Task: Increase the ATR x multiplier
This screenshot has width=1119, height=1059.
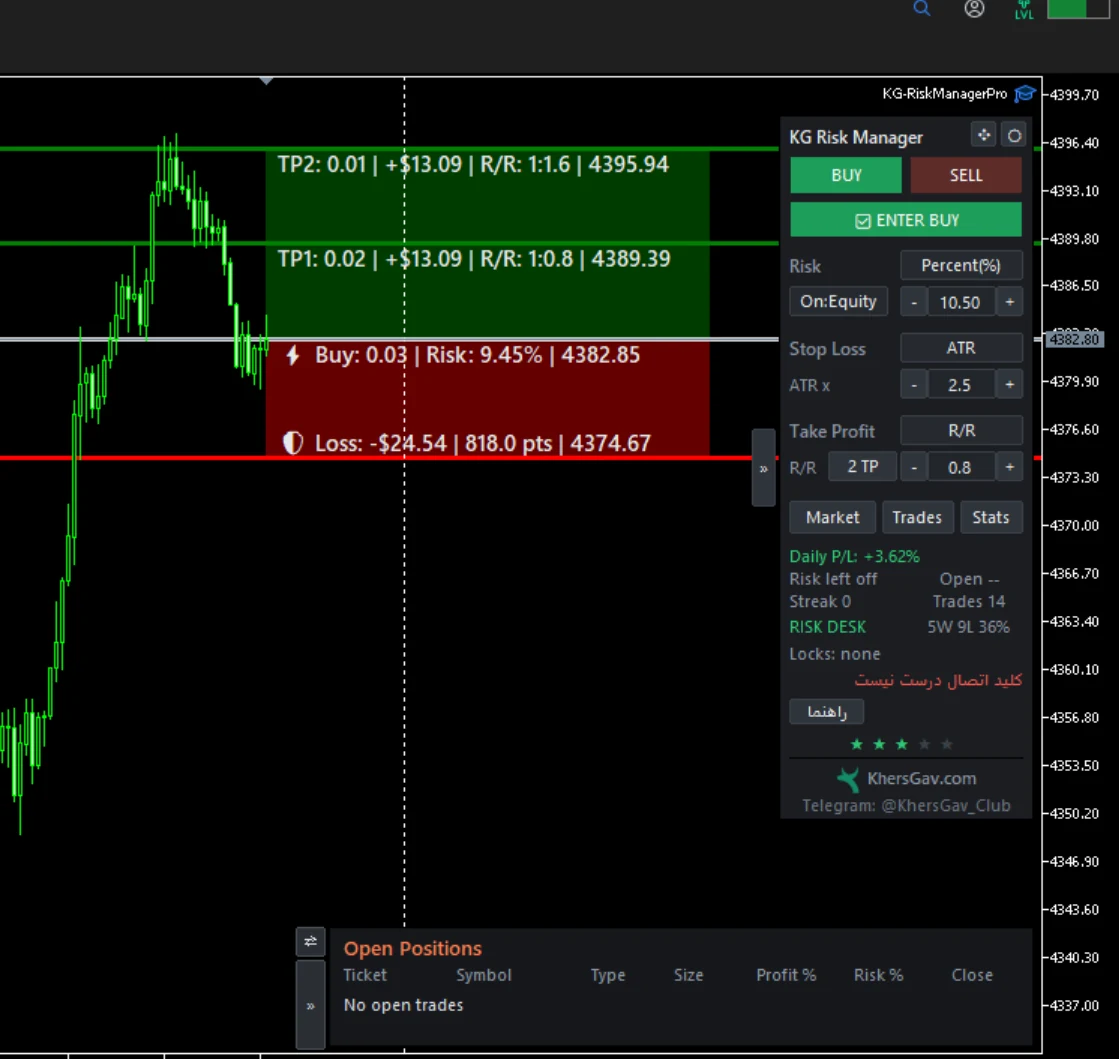Action: point(1009,385)
